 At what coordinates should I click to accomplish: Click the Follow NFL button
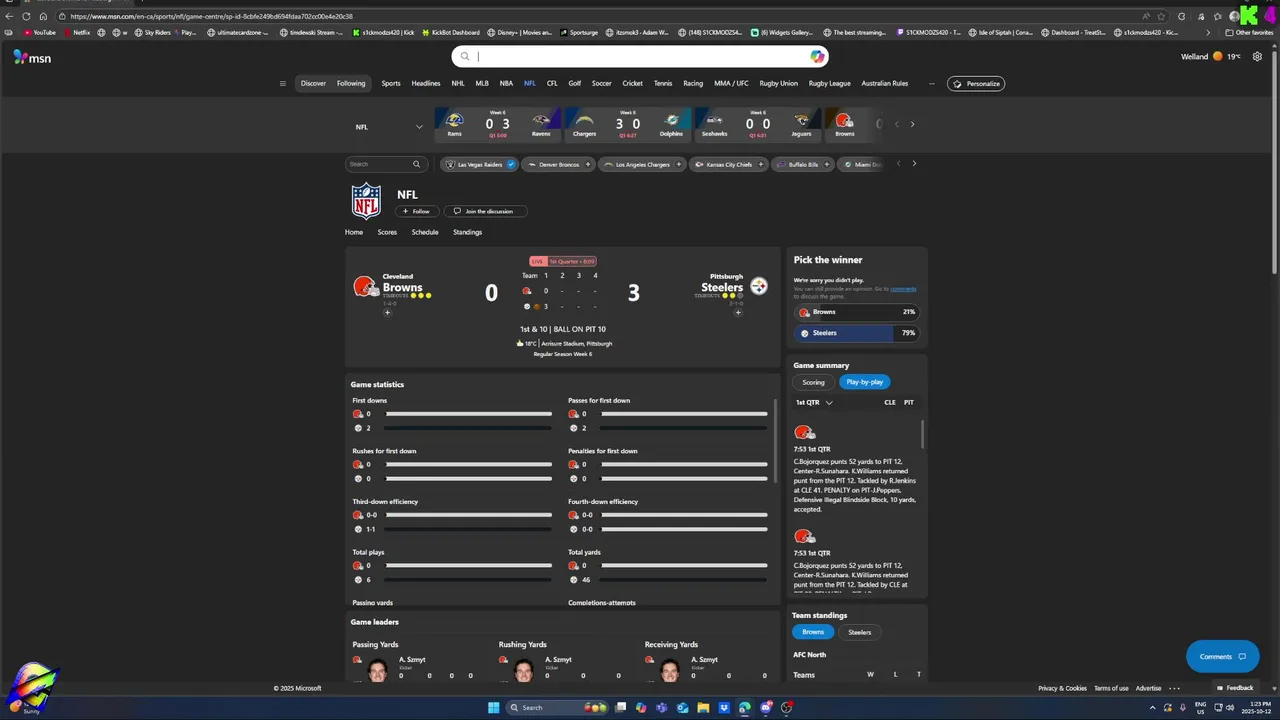pos(416,211)
